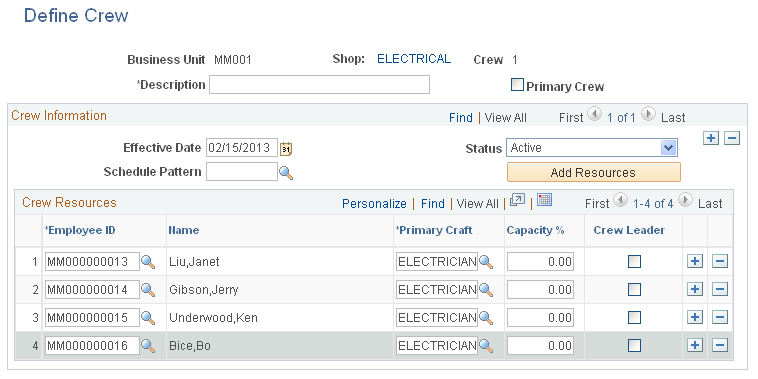Show previous Crew Resources rows
The height and width of the screenshot is (379, 758).
pyautogui.click(x=620, y=201)
